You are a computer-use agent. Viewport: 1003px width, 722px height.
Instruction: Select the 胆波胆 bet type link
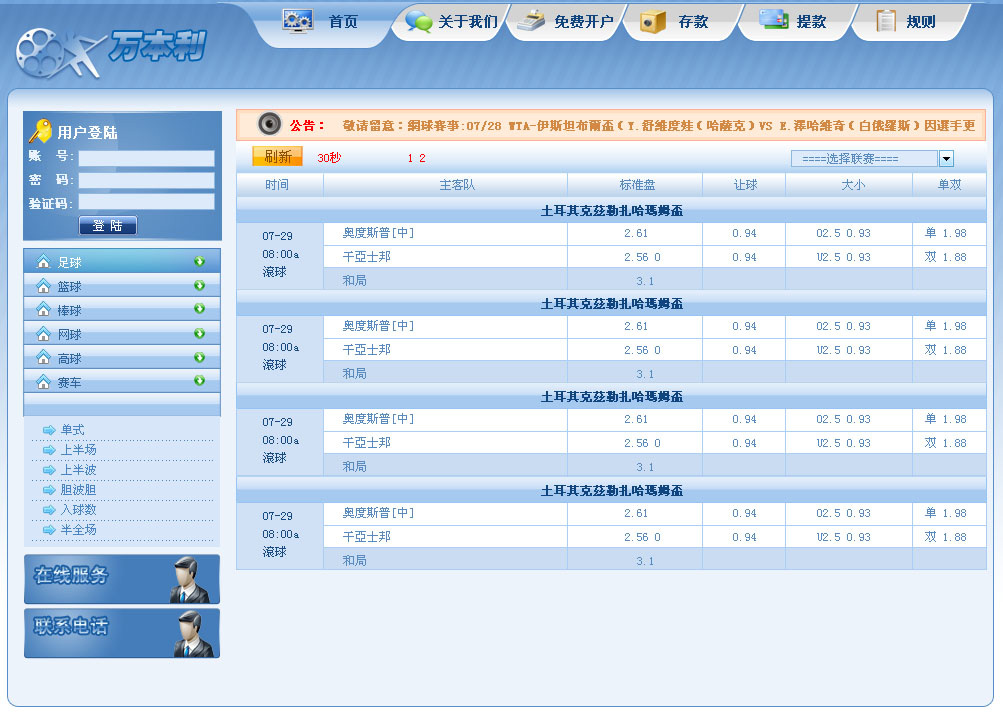(x=78, y=490)
